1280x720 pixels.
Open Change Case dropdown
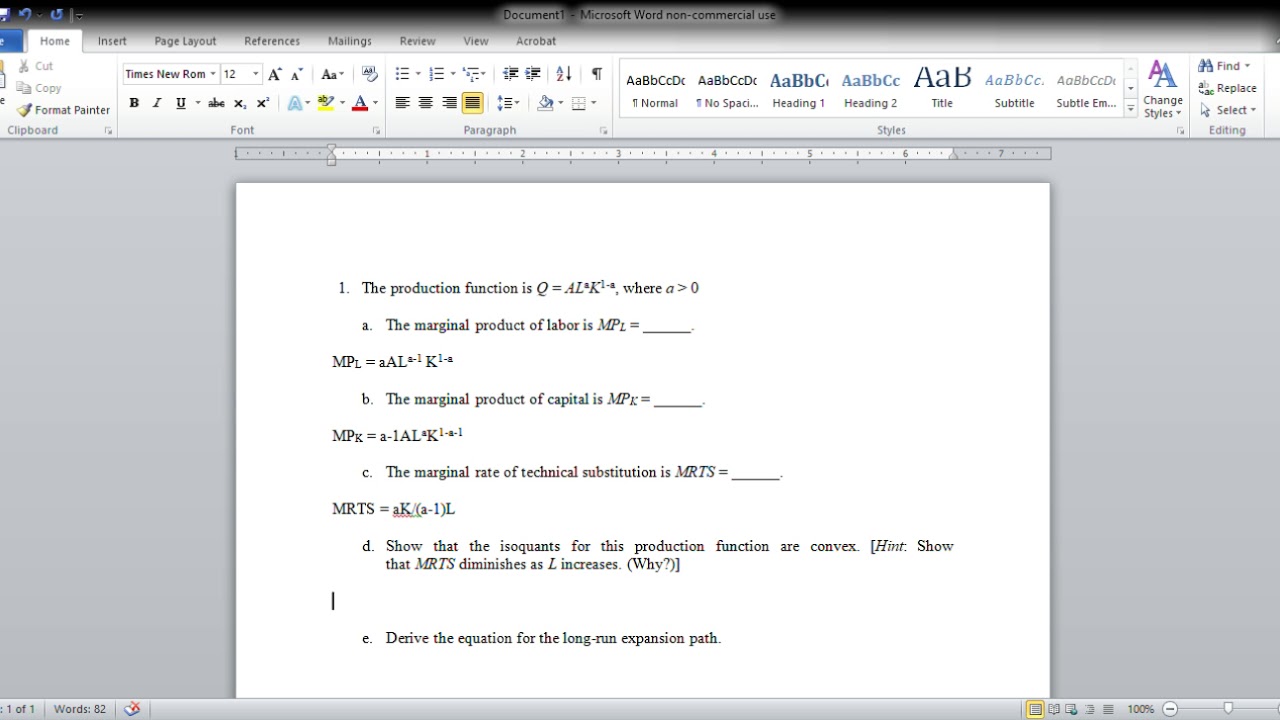(x=332, y=74)
